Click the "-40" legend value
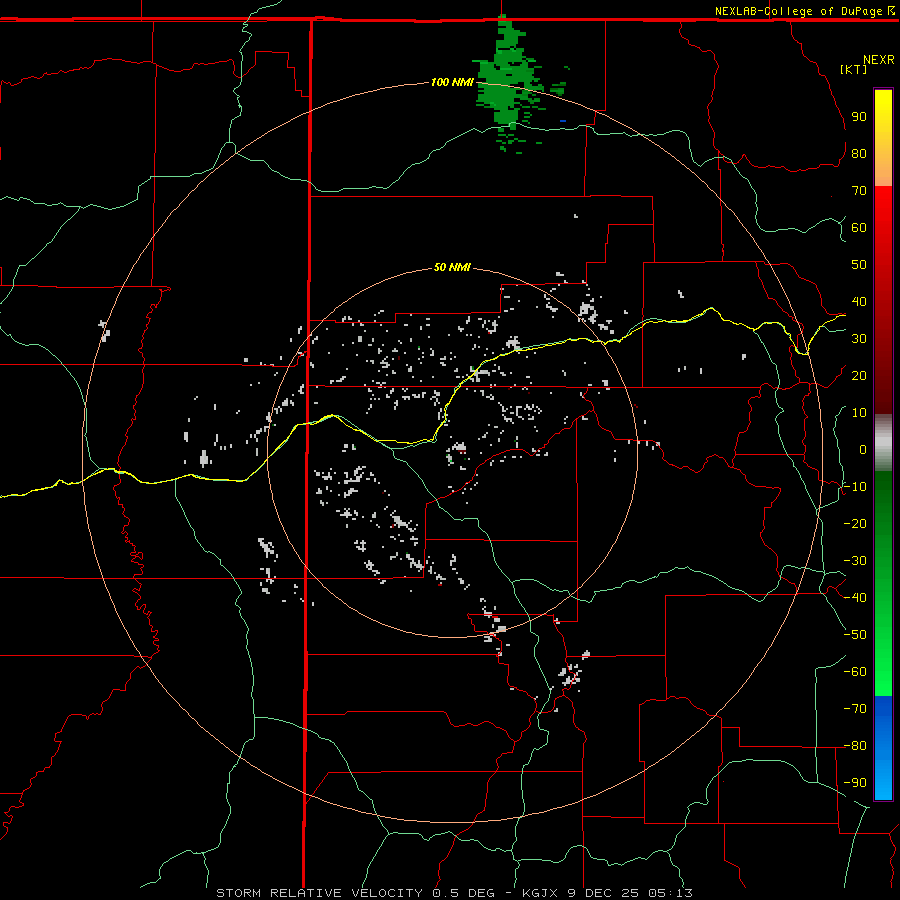 (x=855, y=598)
